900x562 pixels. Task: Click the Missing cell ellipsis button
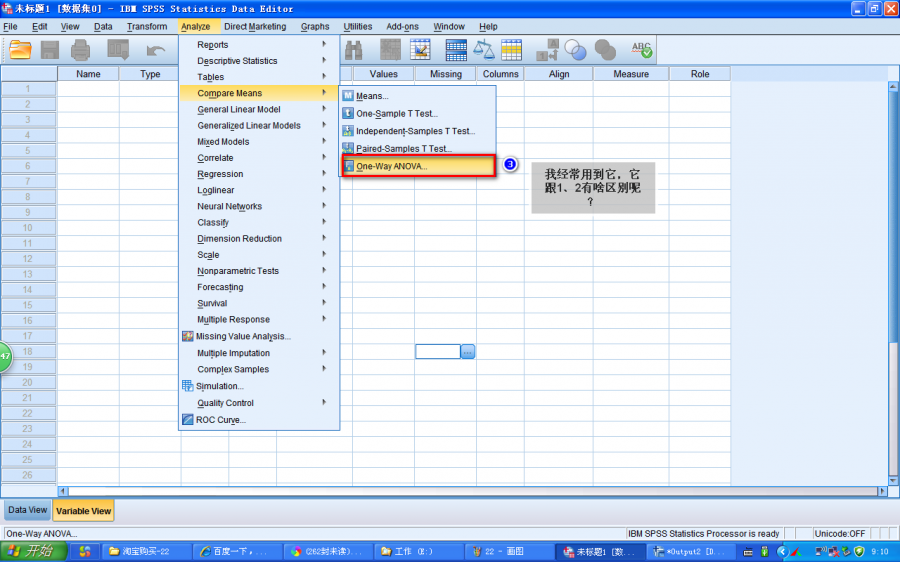pos(468,351)
